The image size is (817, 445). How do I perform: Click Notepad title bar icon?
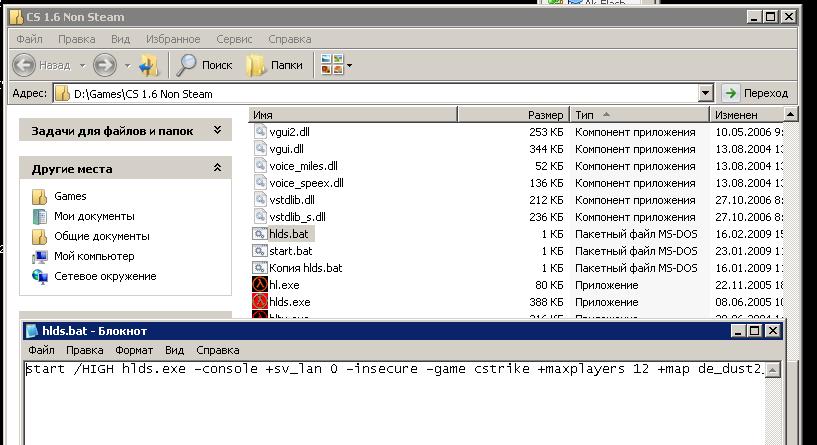pos(32,331)
